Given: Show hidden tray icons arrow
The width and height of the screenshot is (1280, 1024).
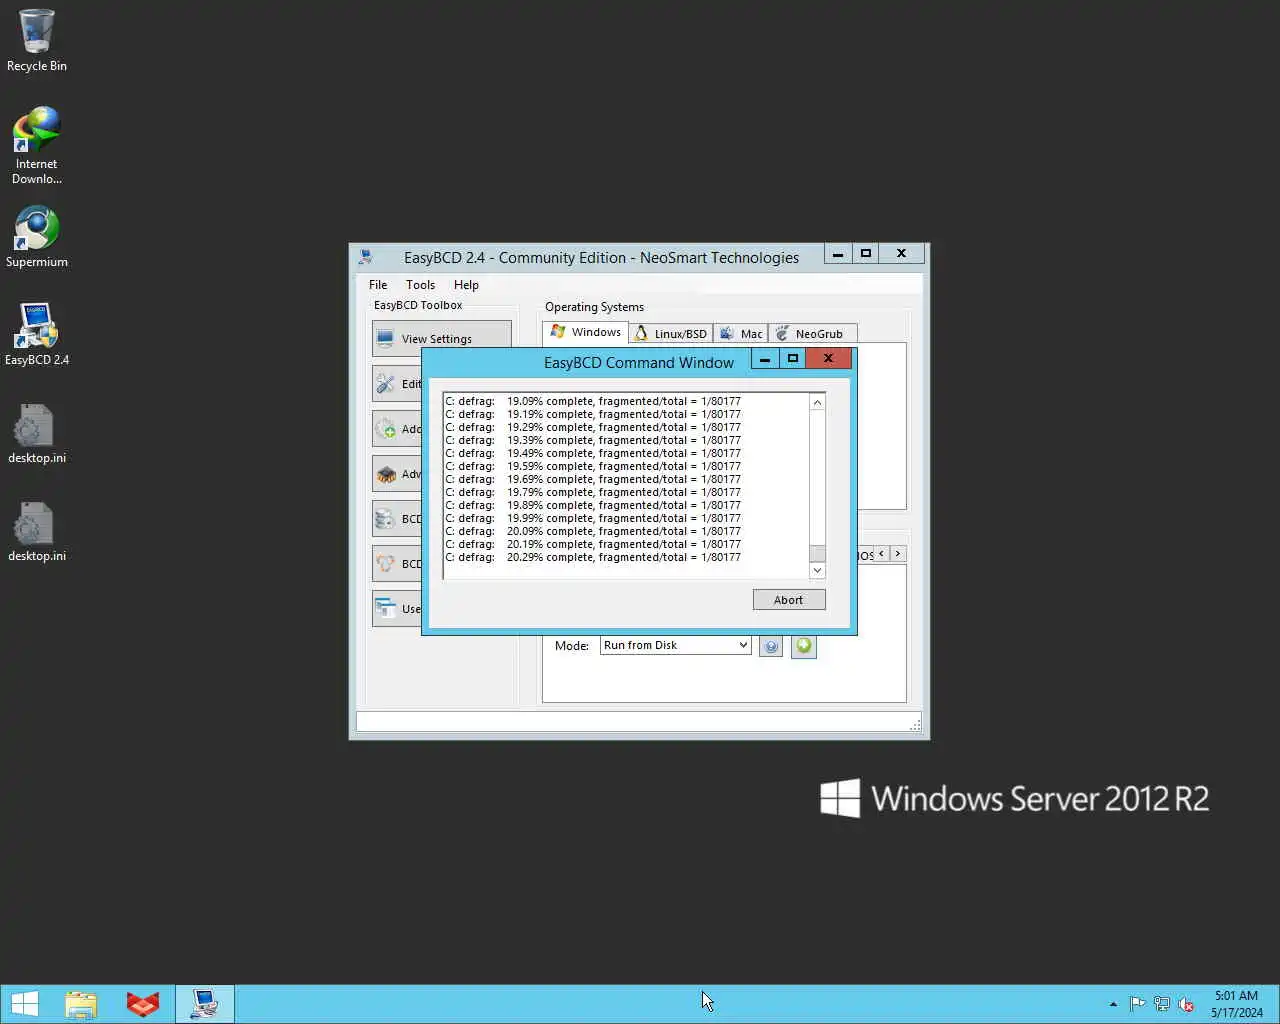Looking at the screenshot, I should tap(1113, 1004).
